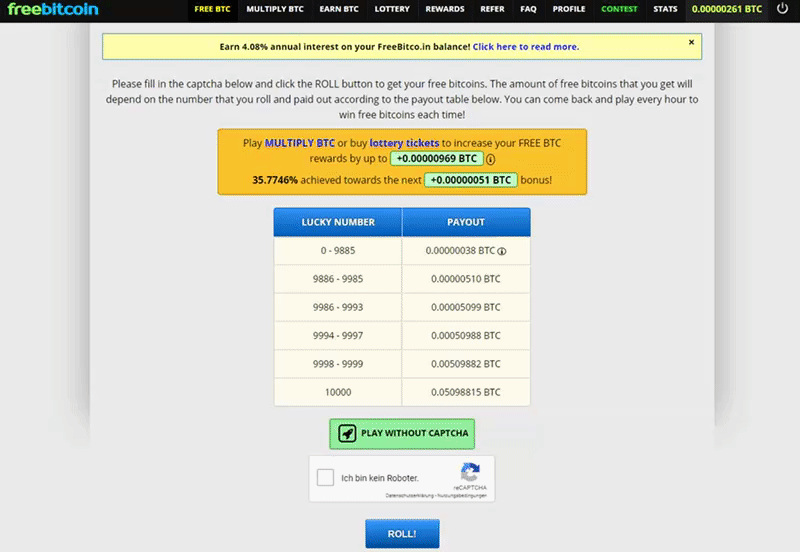Select the 0 - 9885 lucky number cell
Screen dimensions: 800x552
point(338,250)
